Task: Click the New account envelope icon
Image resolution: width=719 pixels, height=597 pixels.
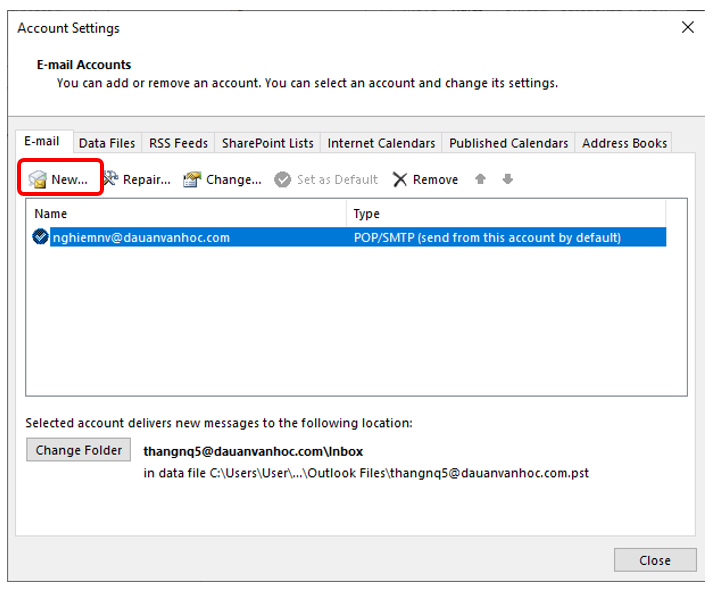Action: 38,180
